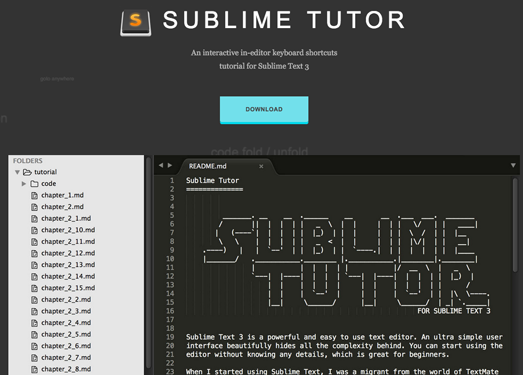The height and width of the screenshot is (375, 523).
Task: Click file icon beside chapter_2_2.md
Action: 34,300
